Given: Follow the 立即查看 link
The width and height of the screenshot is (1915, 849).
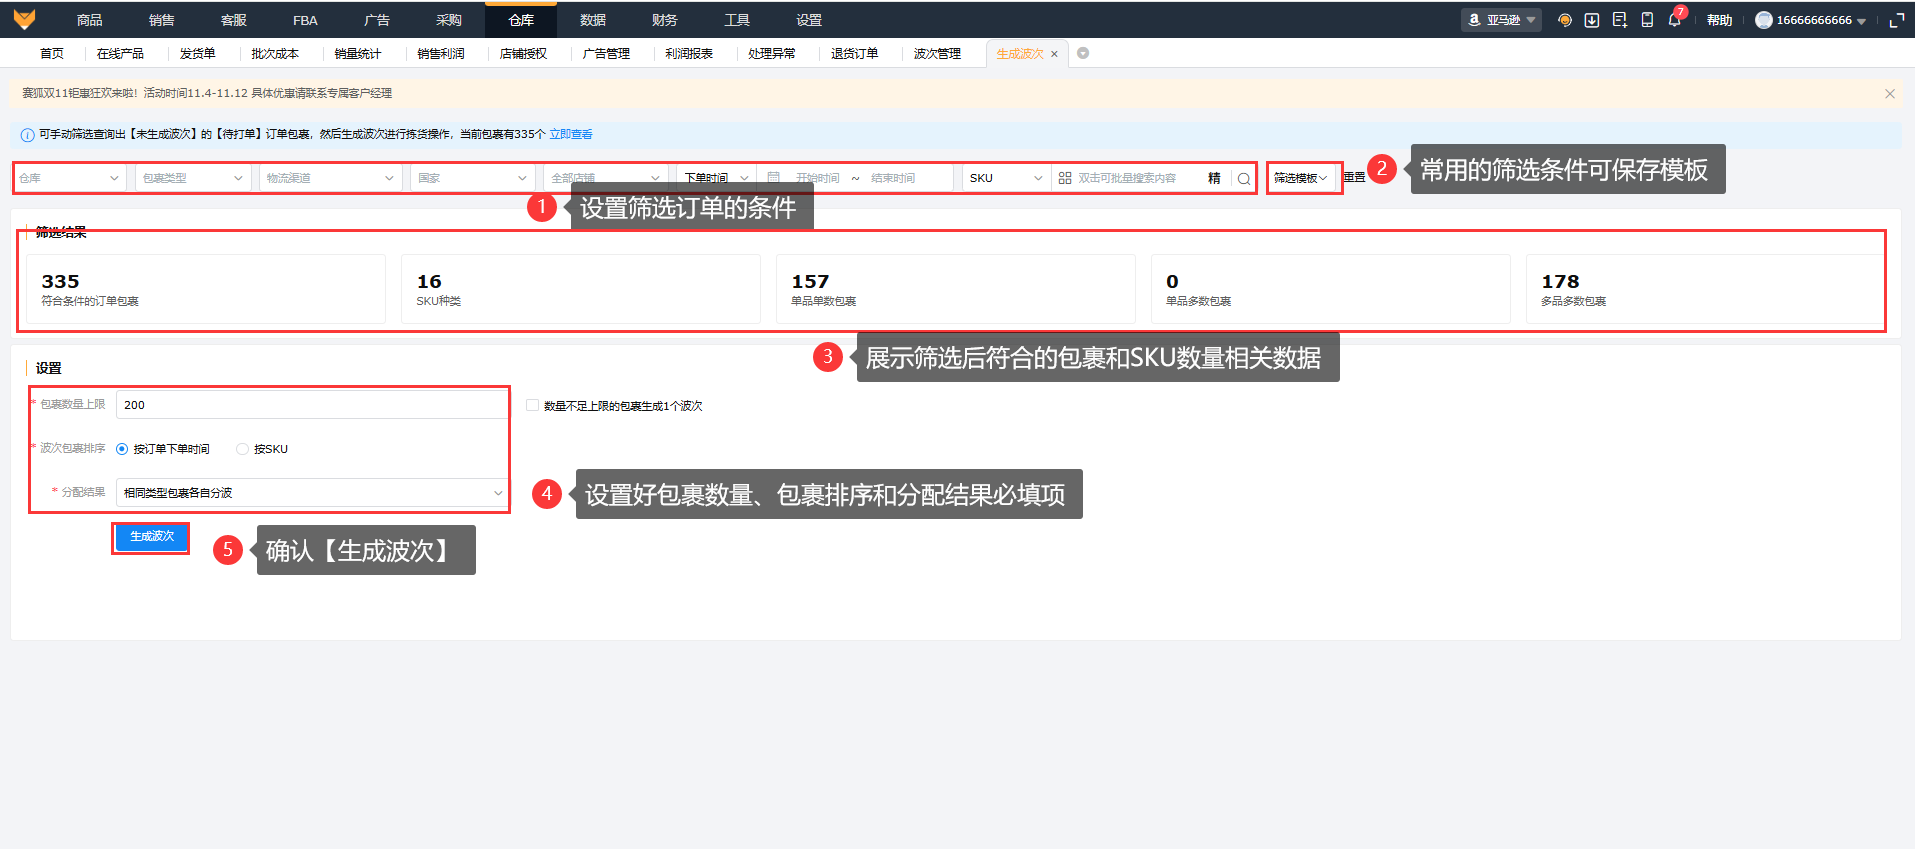Looking at the screenshot, I should pyautogui.click(x=571, y=135).
